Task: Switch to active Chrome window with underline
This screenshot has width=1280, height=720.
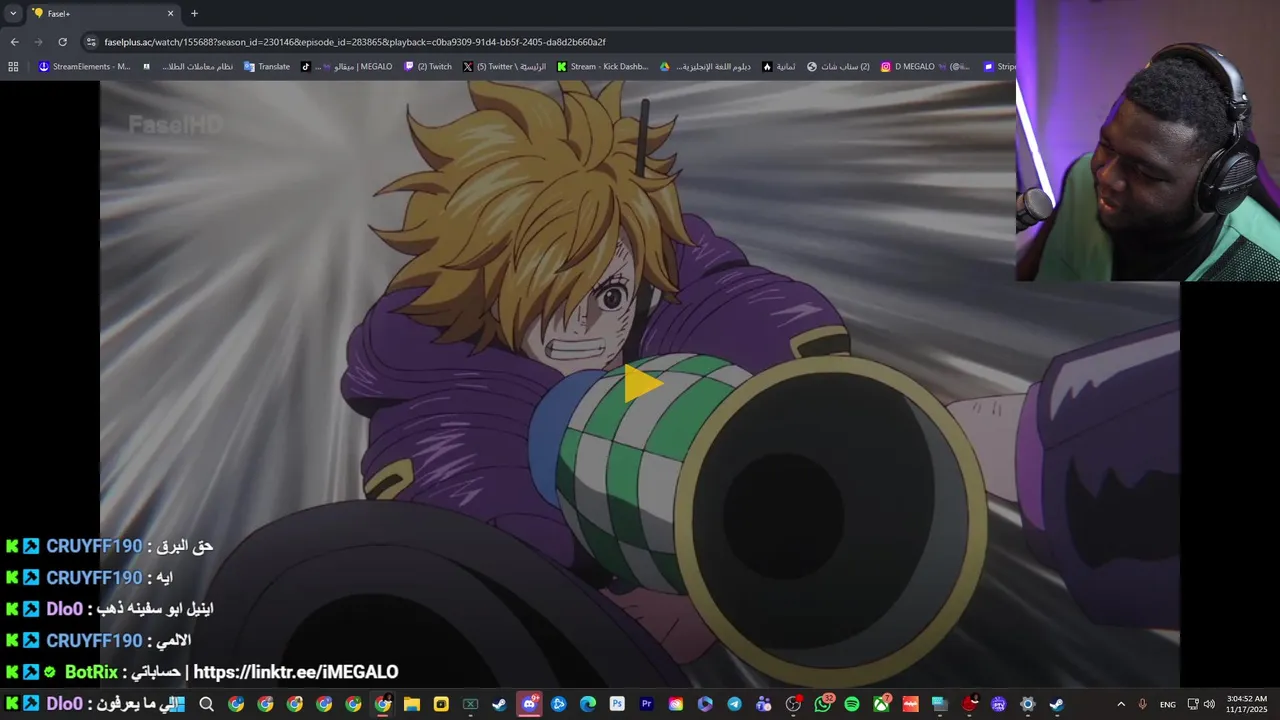Action: 383,704
